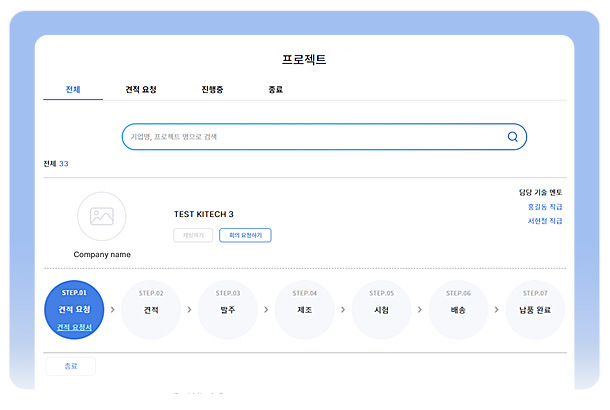Open the 진행중 tab
The image size is (610, 410).
click(212, 89)
